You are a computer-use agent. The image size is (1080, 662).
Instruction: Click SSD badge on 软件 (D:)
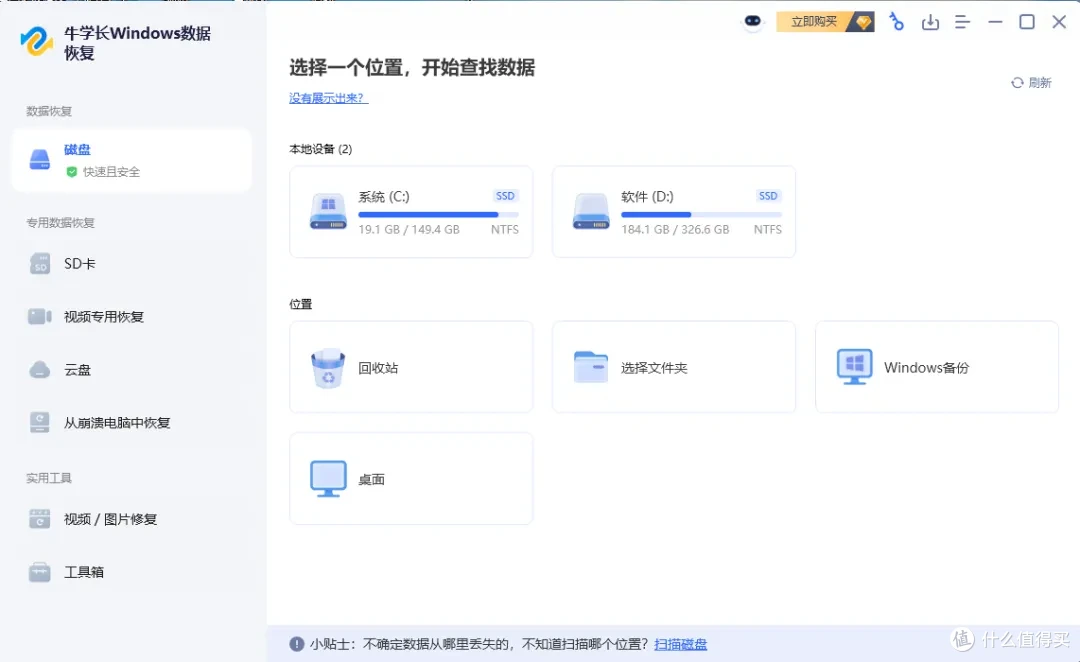pos(768,196)
